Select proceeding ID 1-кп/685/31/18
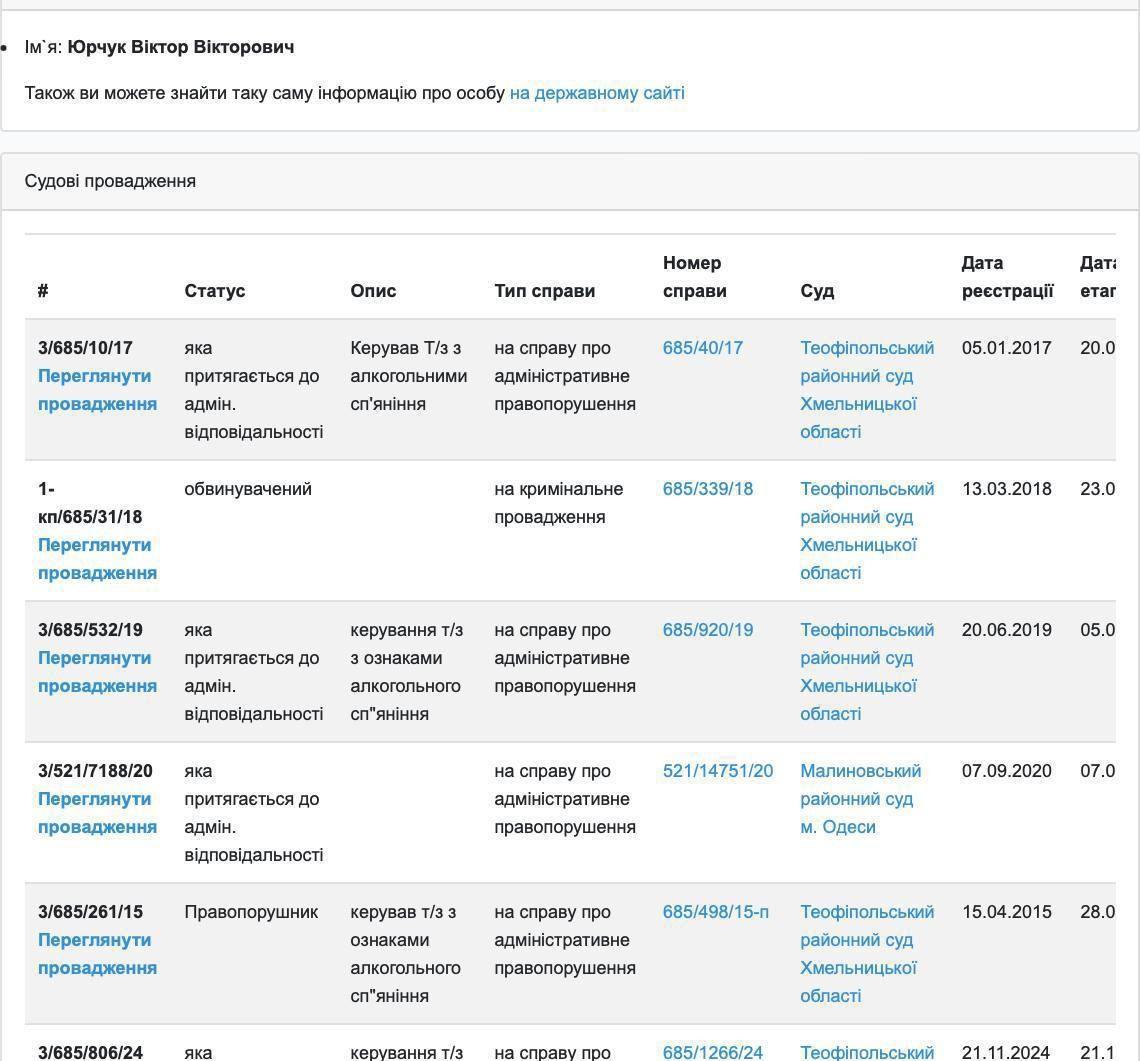 (90, 503)
